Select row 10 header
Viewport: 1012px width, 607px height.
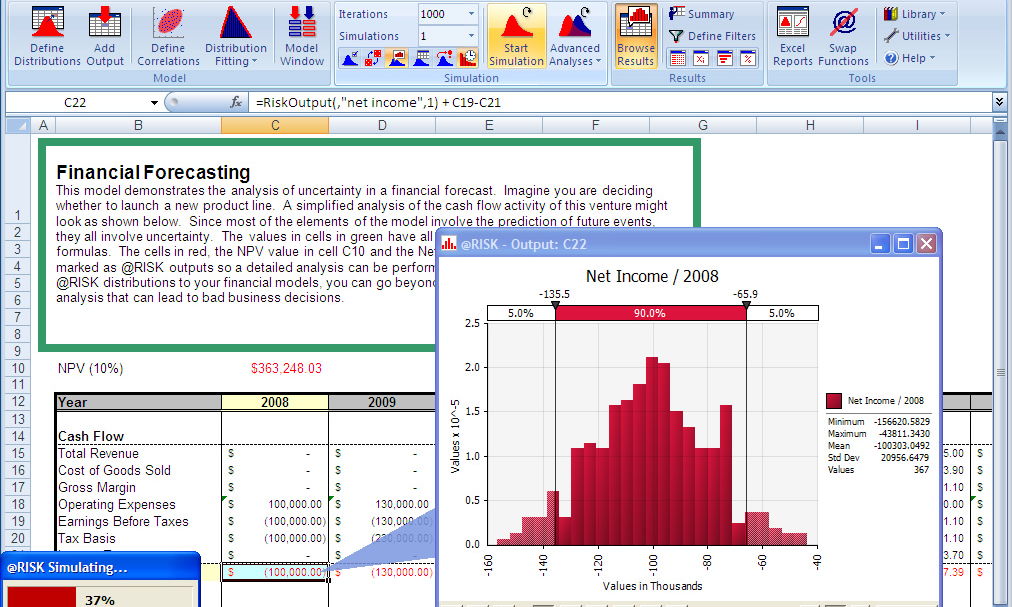point(17,368)
